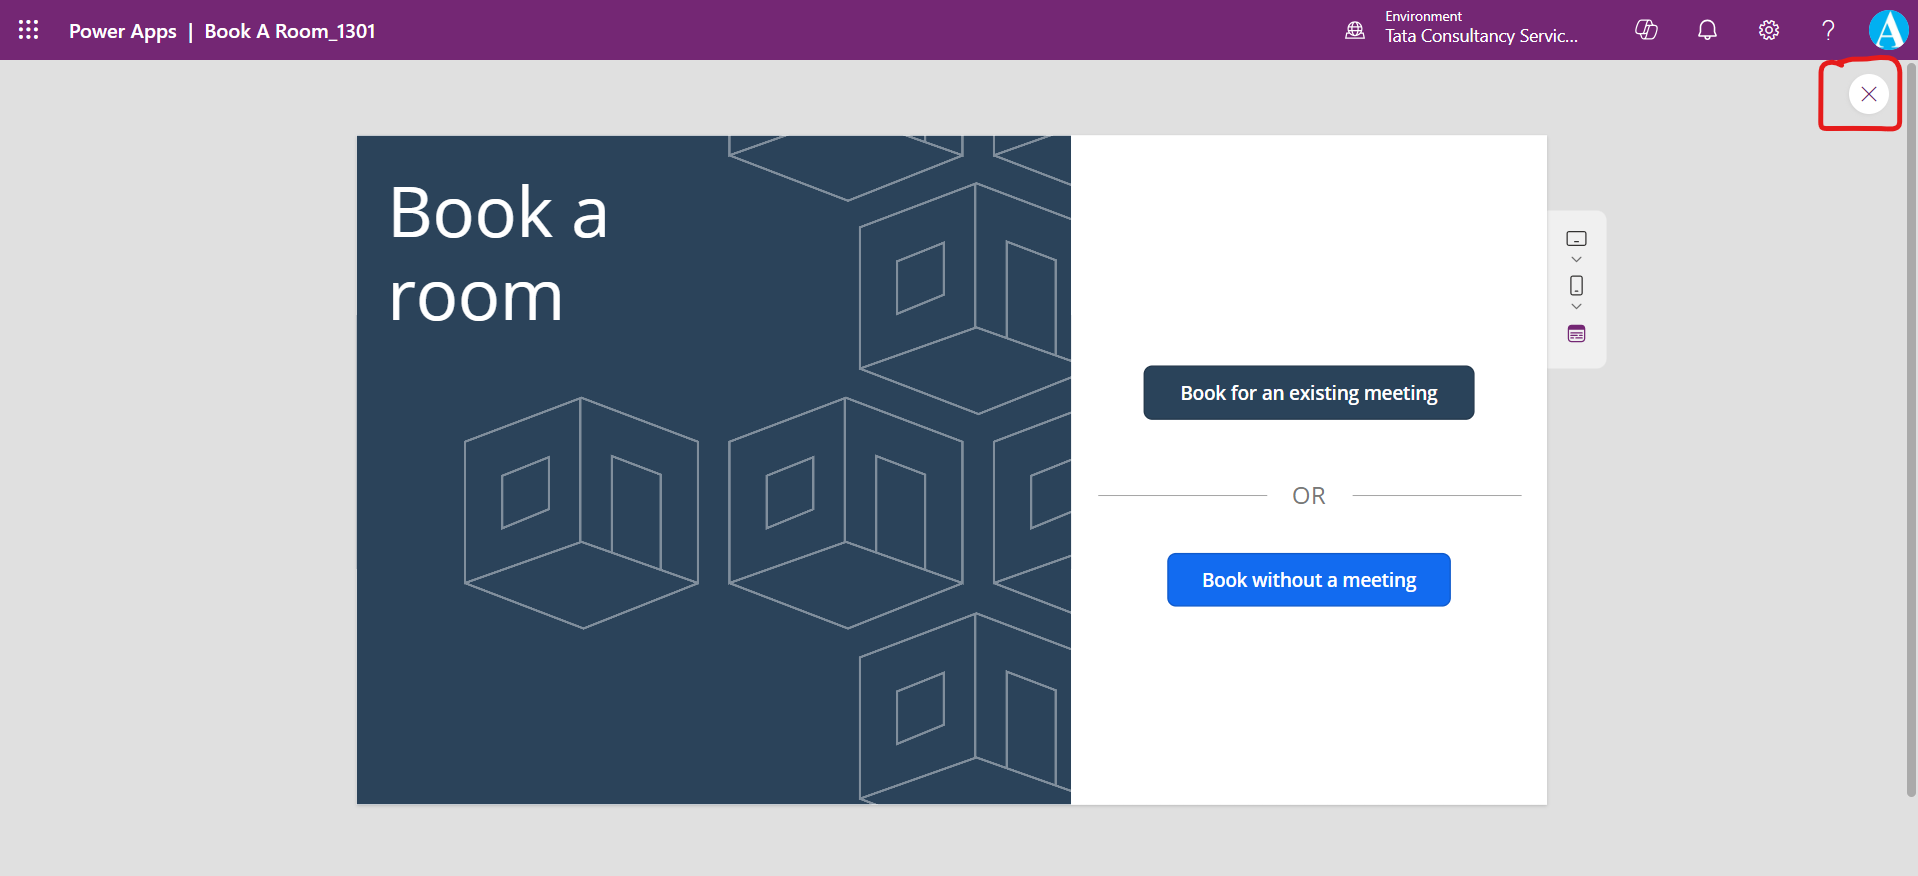Expand chevron under the phone icon
The image size is (1918, 876).
[1576, 307]
